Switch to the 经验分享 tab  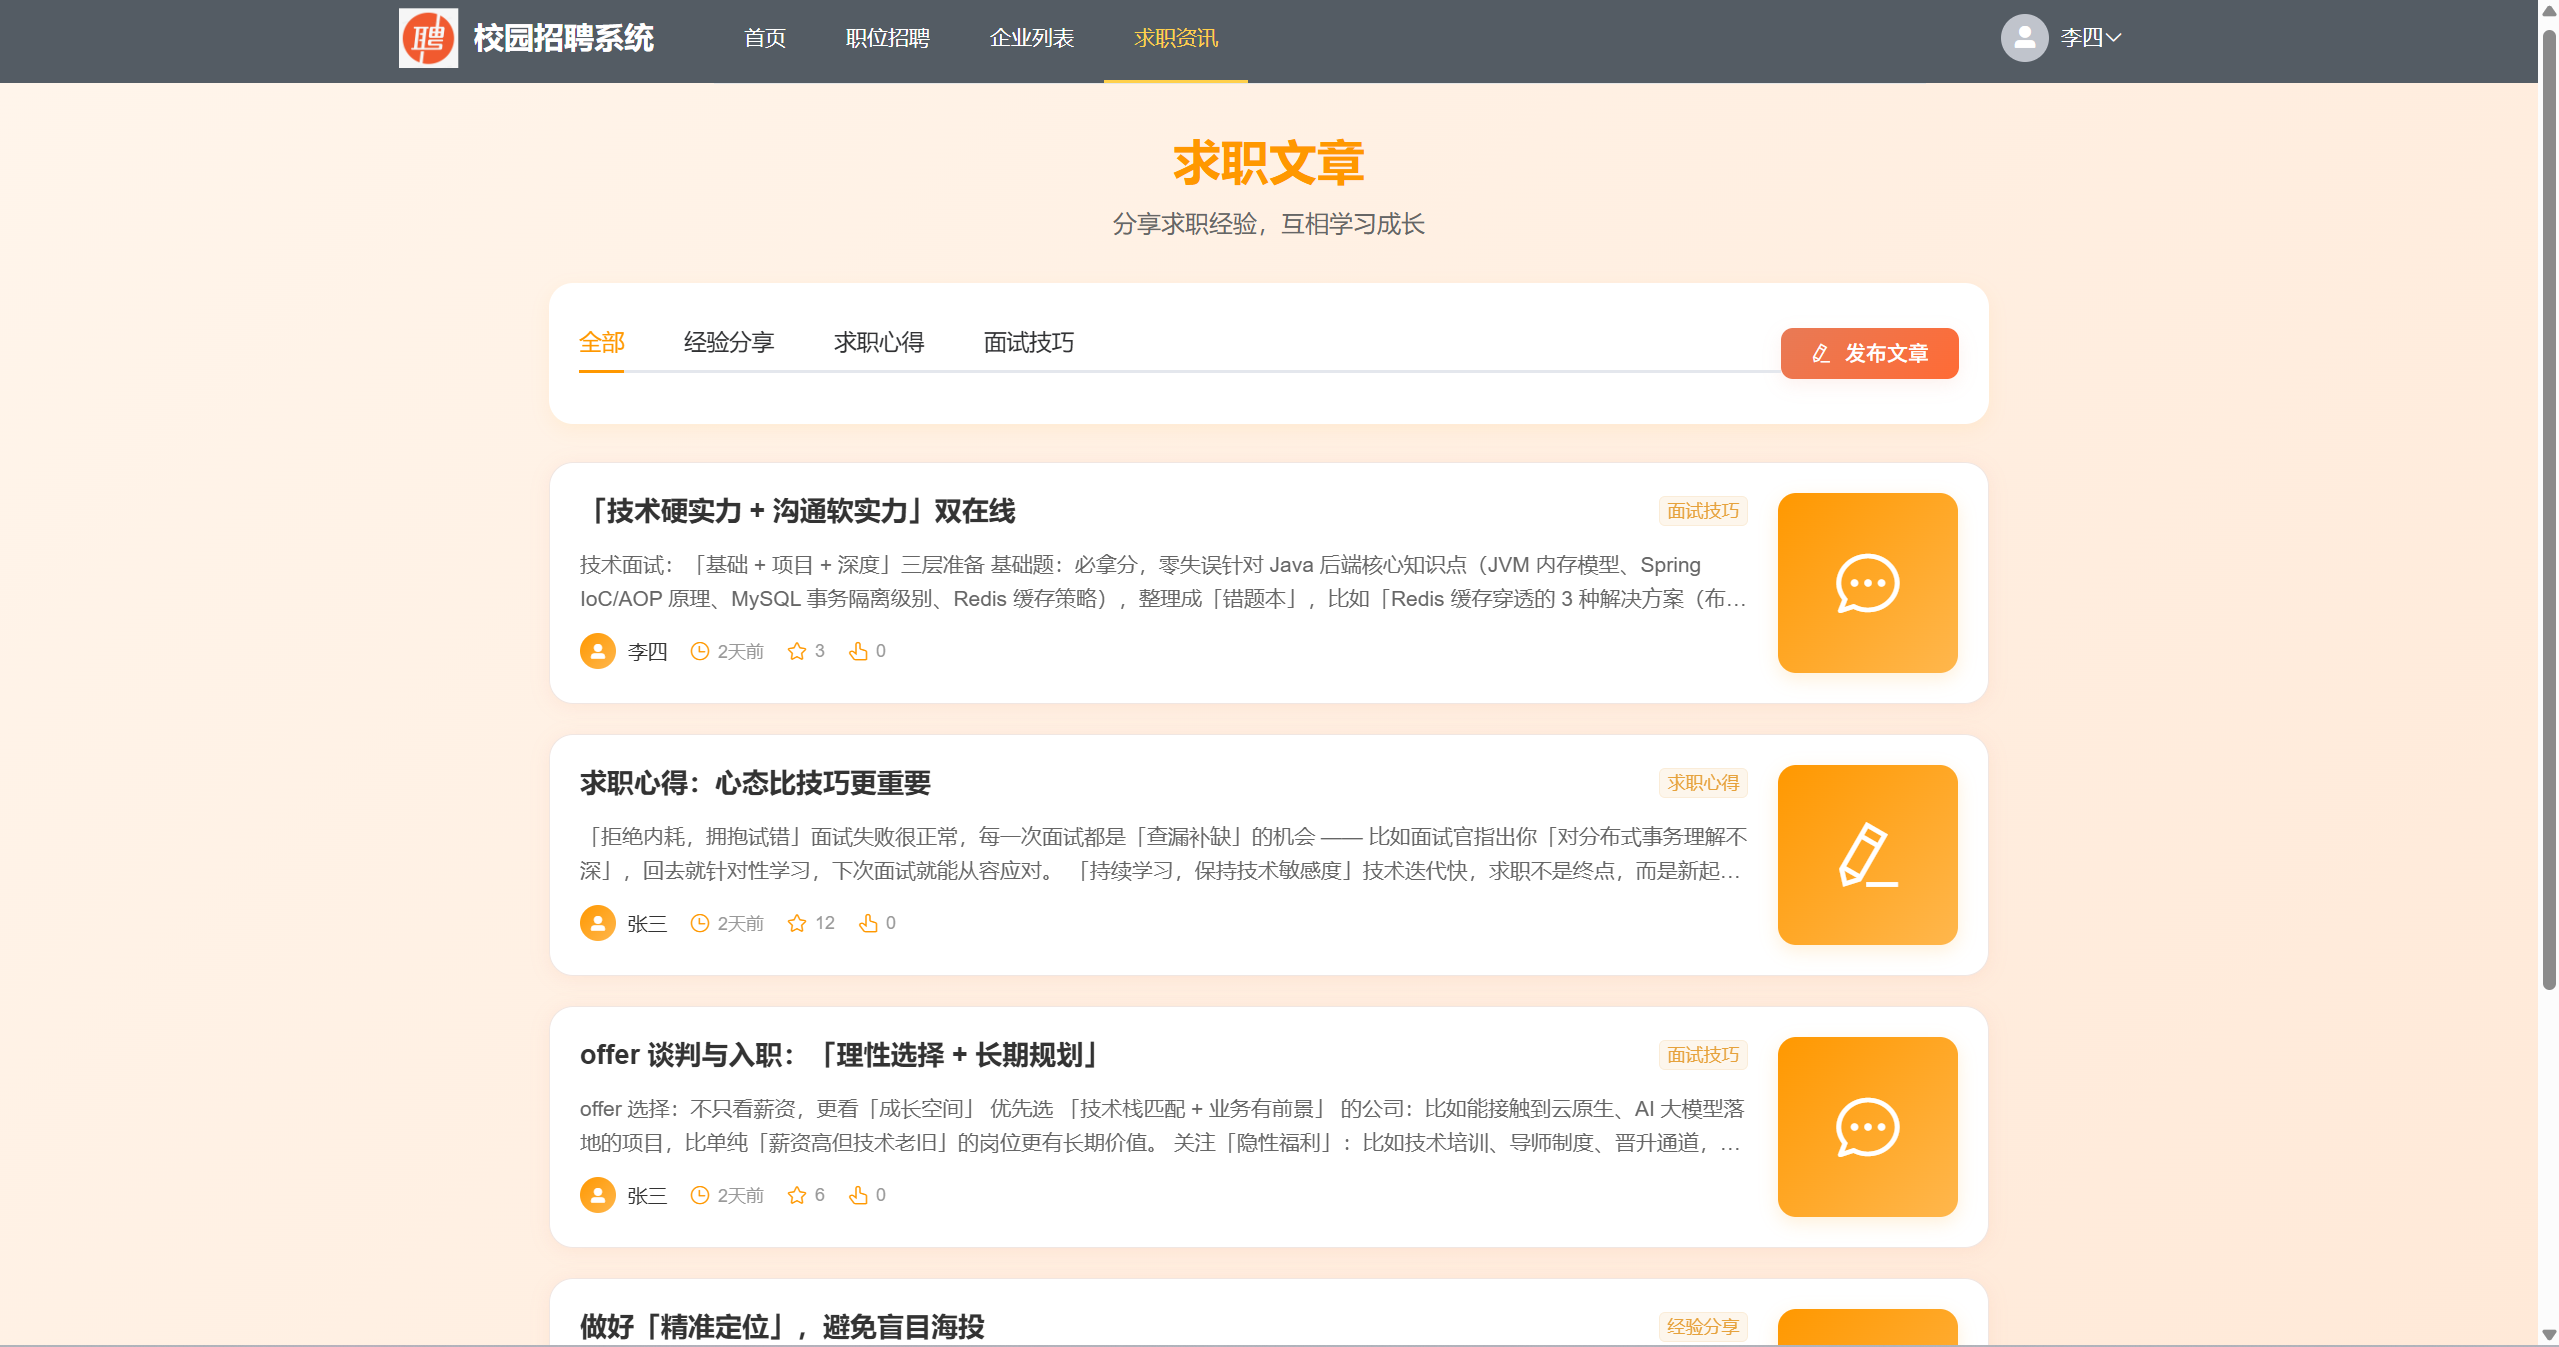click(729, 343)
